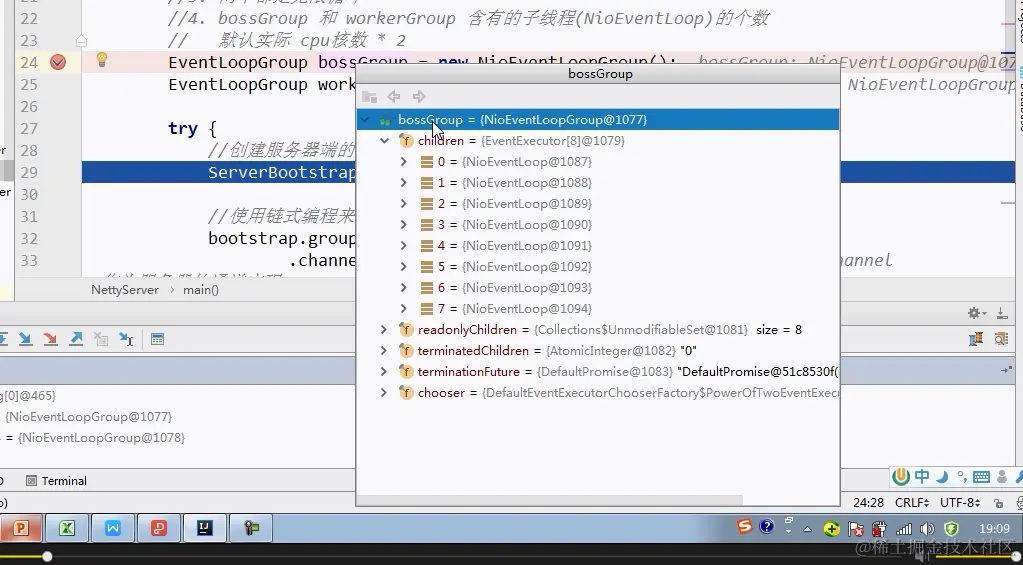Click the back arrow in bossGroup popup
1023x565 pixels.
(x=394, y=97)
